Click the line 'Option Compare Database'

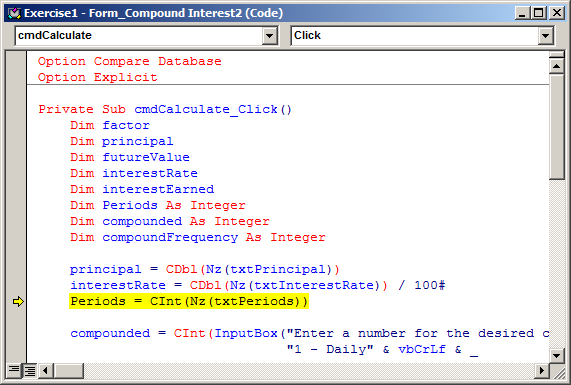click(129, 61)
